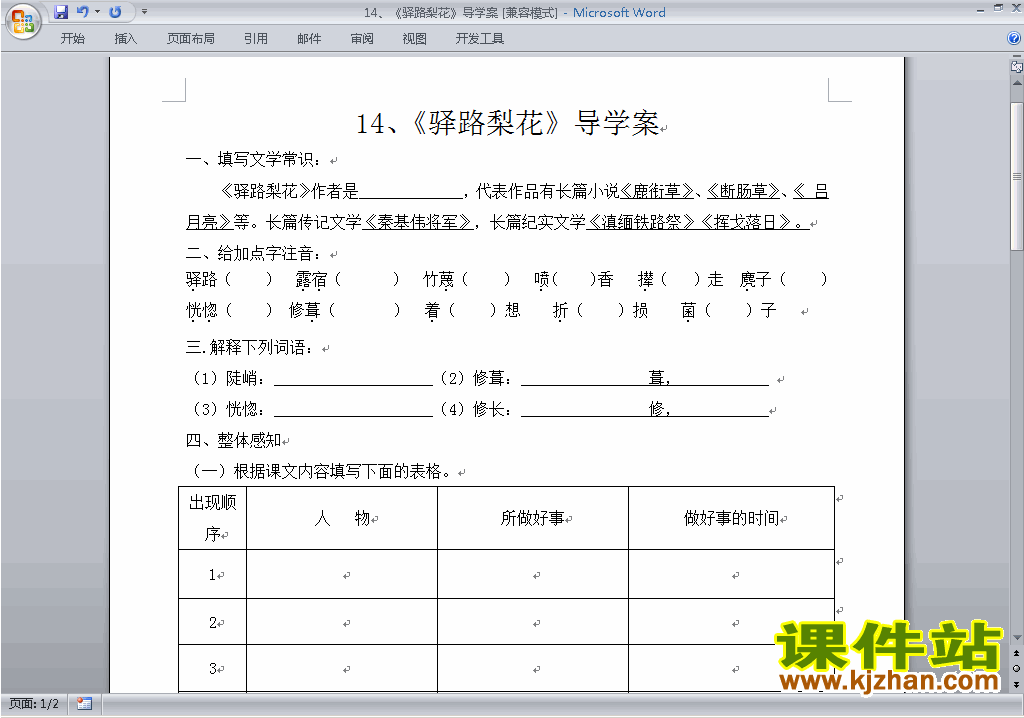Click the table cell numbered 3

click(x=212, y=668)
